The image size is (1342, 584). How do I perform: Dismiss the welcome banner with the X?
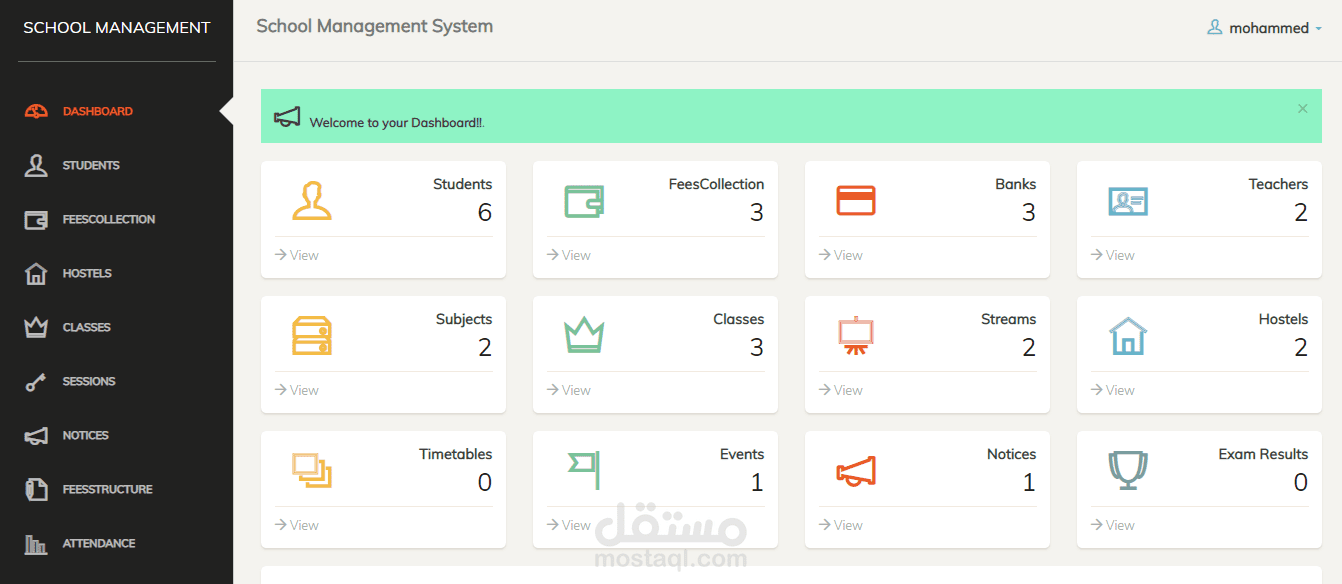pyautogui.click(x=1302, y=108)
